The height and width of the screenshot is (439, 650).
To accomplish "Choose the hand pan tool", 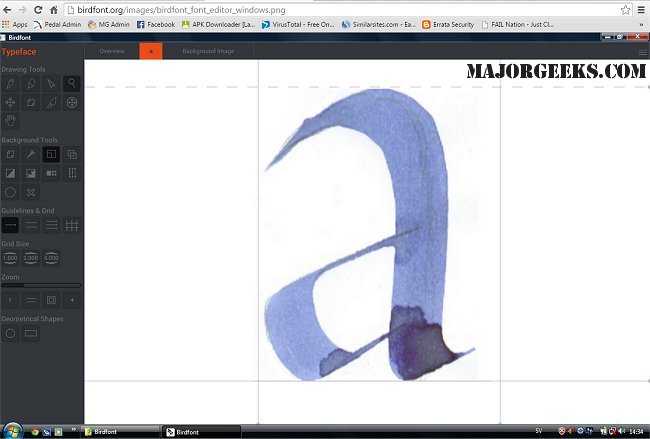I will pyautogui.click(x=10, y=121).
